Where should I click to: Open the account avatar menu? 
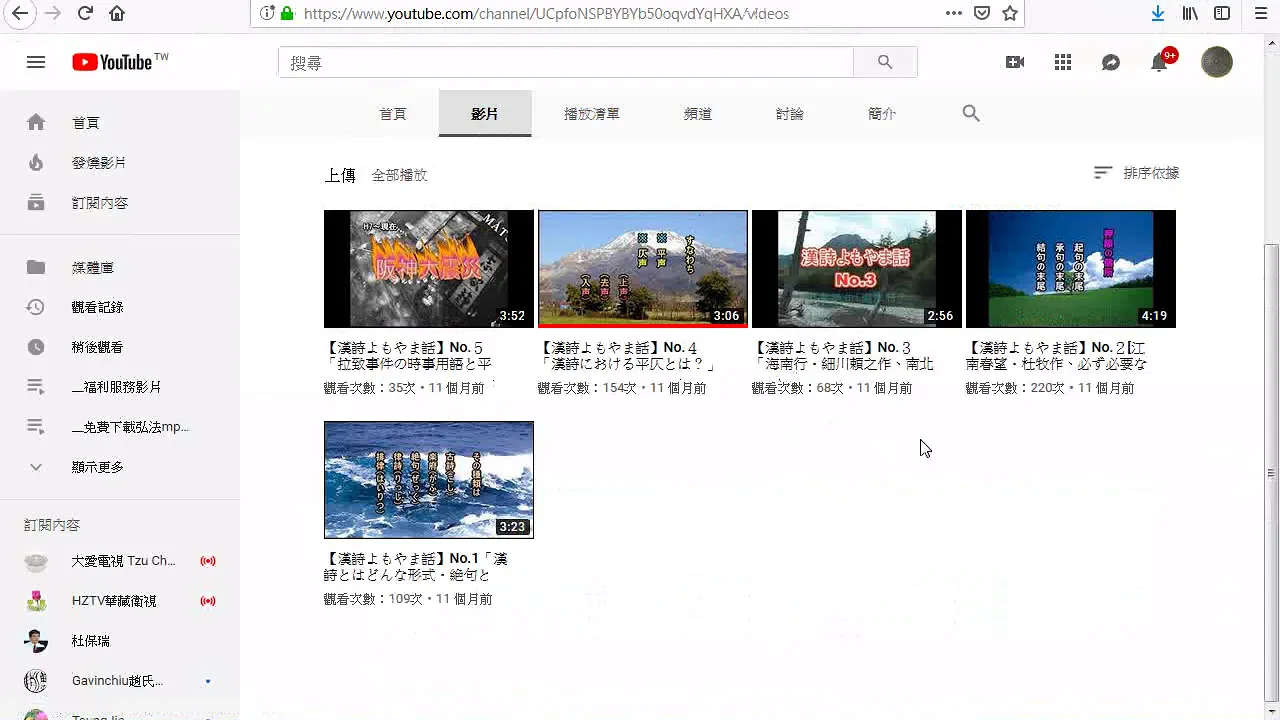coord(1217,62)
